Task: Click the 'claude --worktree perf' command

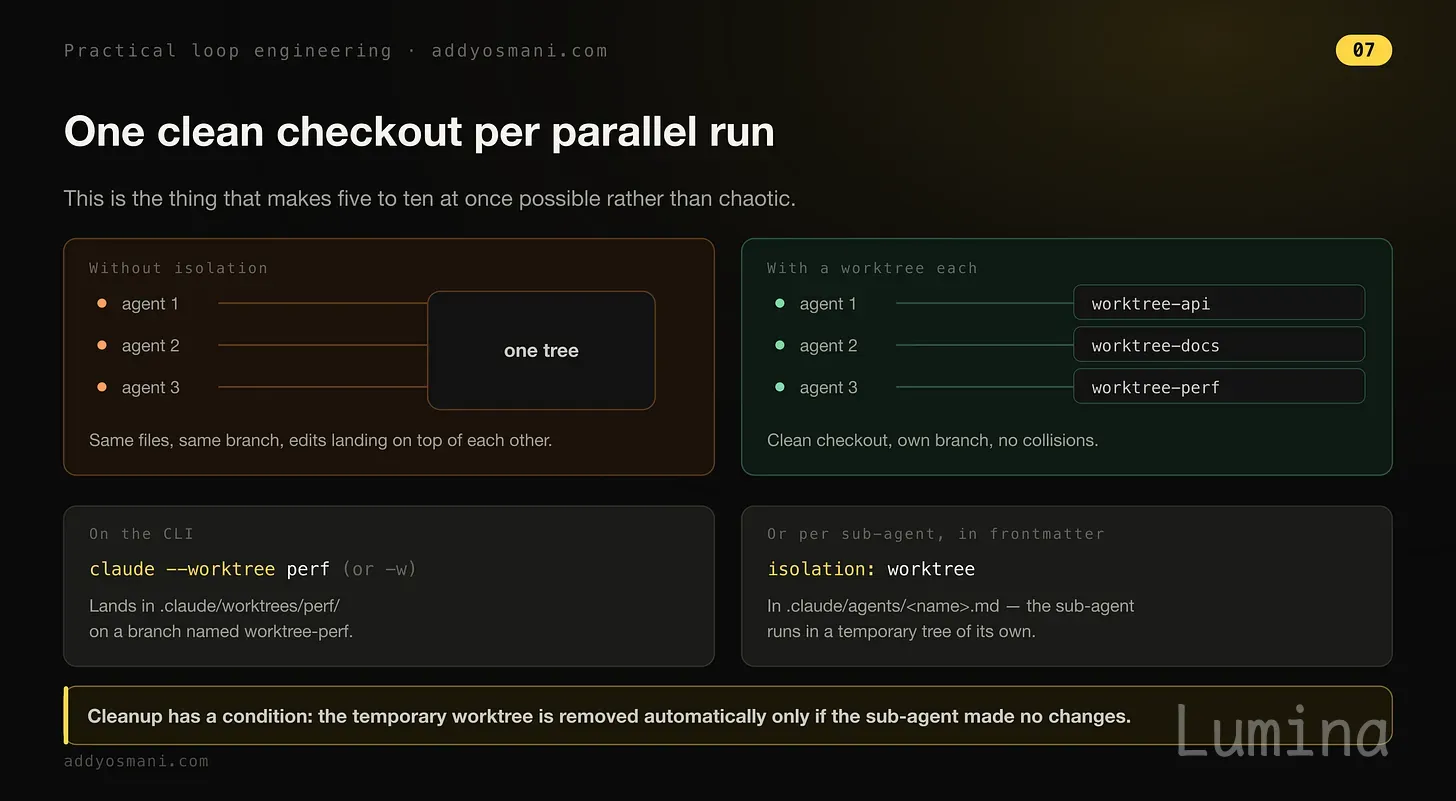Action: (210, 569)
